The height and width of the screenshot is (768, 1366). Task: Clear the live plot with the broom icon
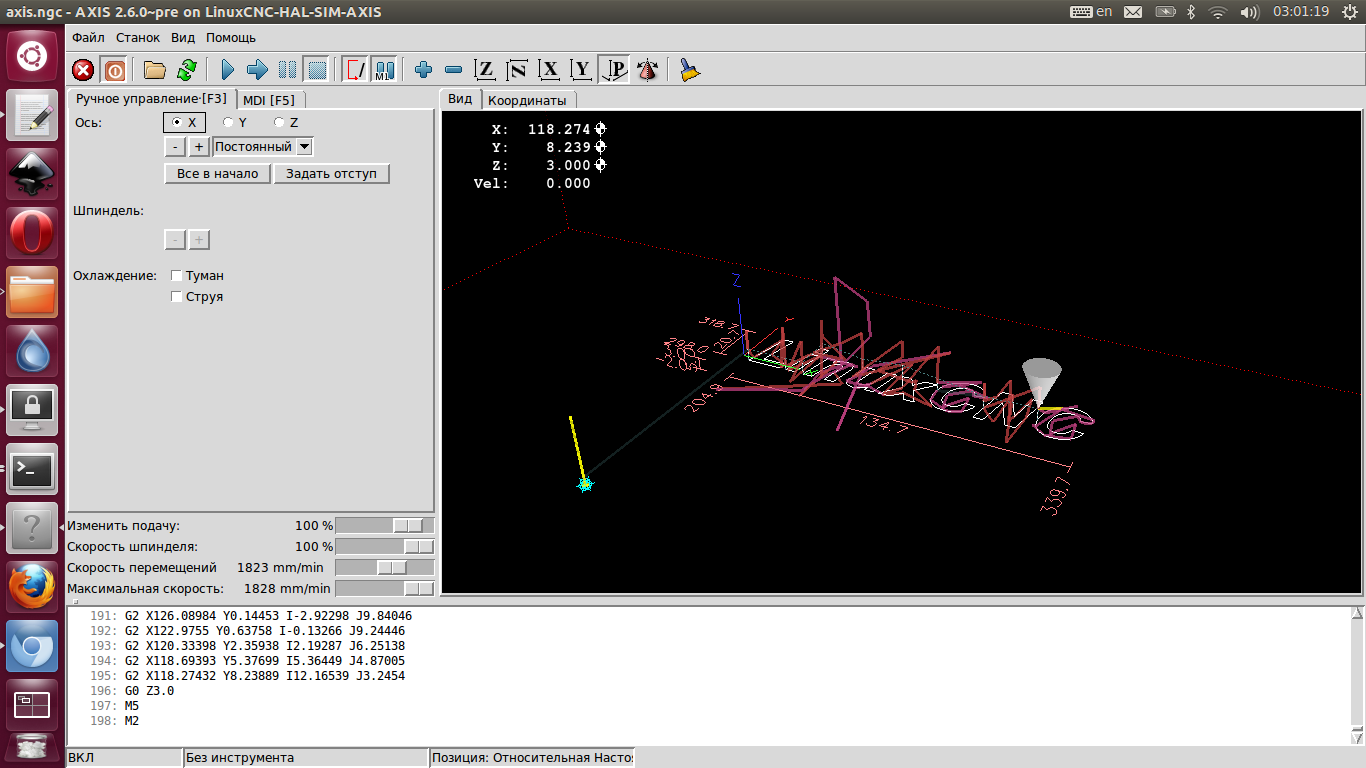[689, 70]
